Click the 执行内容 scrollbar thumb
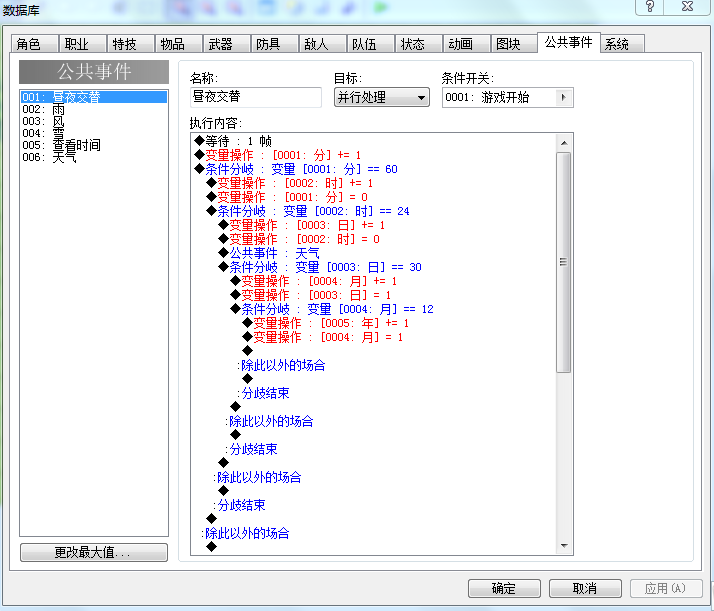Image resolution: width=714 pixels, height=611 pixels. [564, 262]
